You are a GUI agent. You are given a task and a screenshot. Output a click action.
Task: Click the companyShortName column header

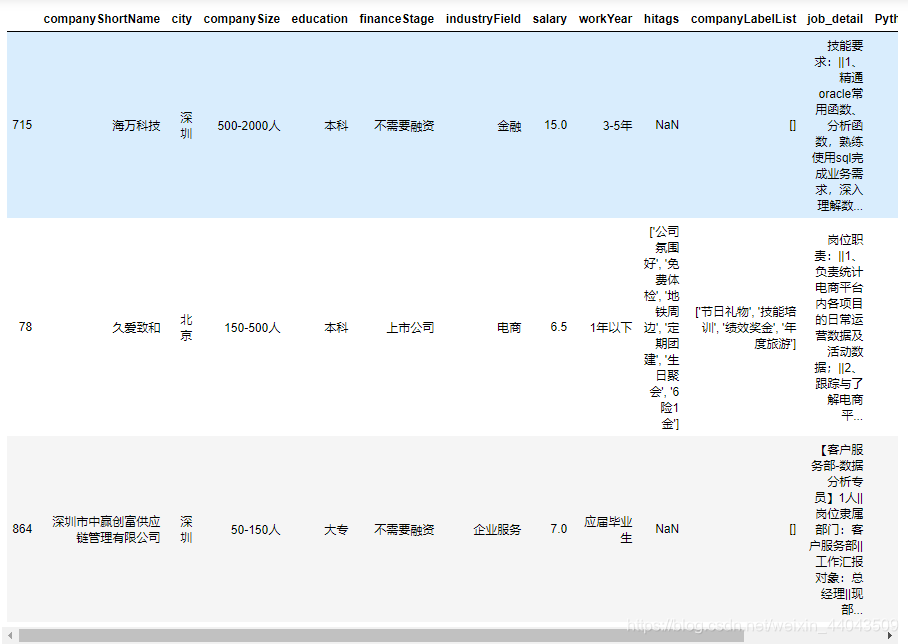(102, 19)
